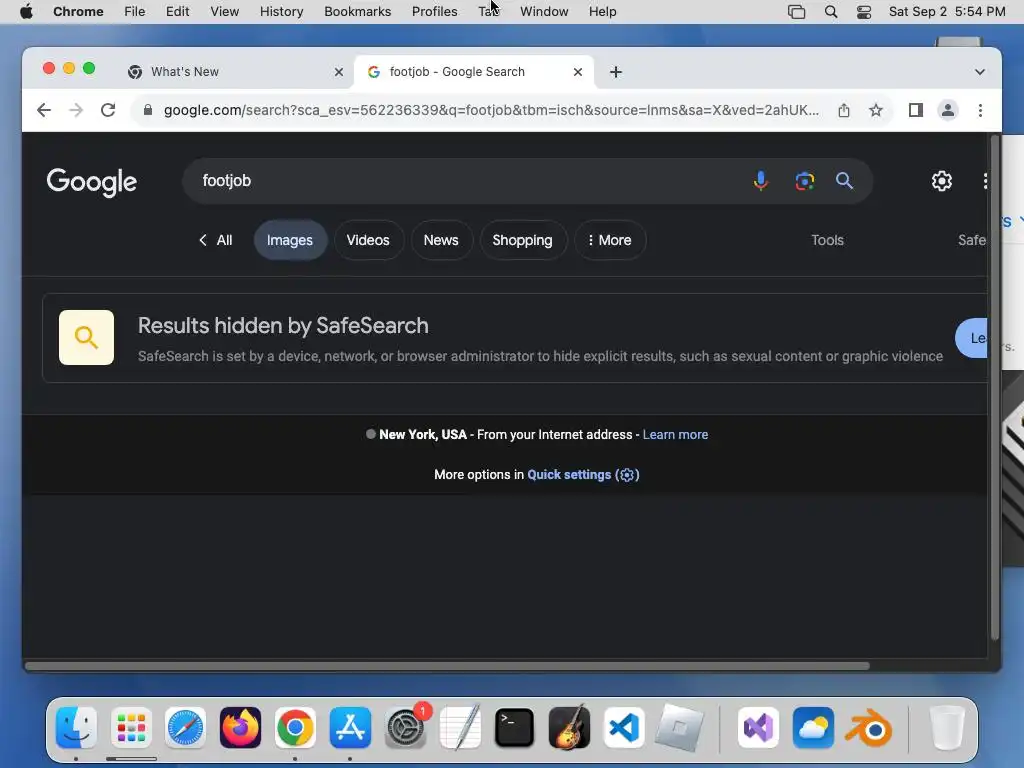Open the Bookmarks menu

(357, 12)
